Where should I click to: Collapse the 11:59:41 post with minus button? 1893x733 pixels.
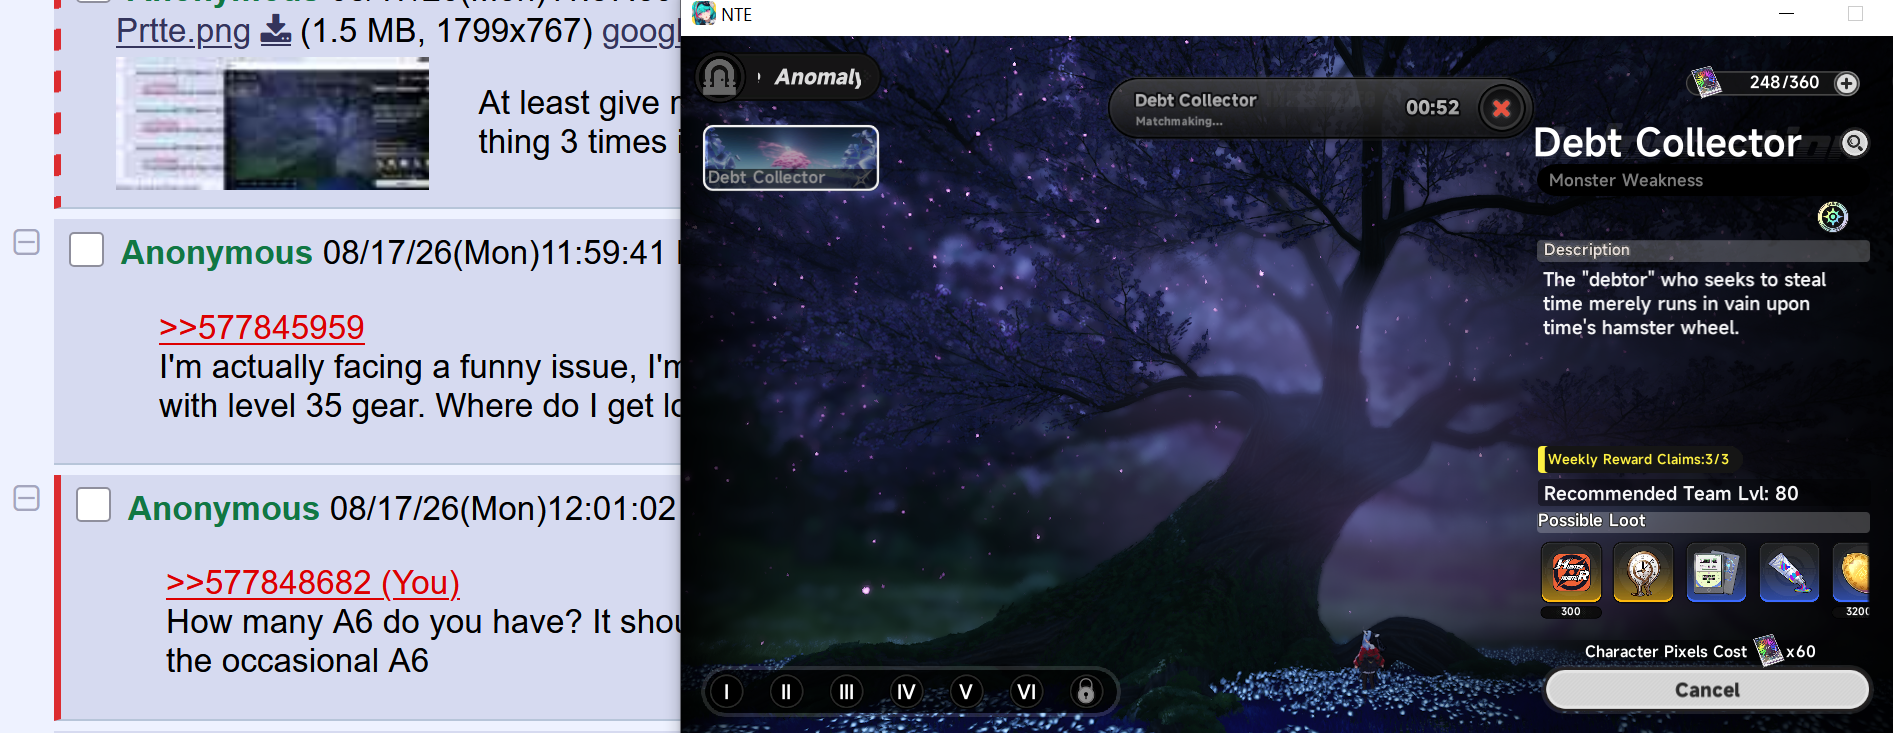tap(27, 242)
